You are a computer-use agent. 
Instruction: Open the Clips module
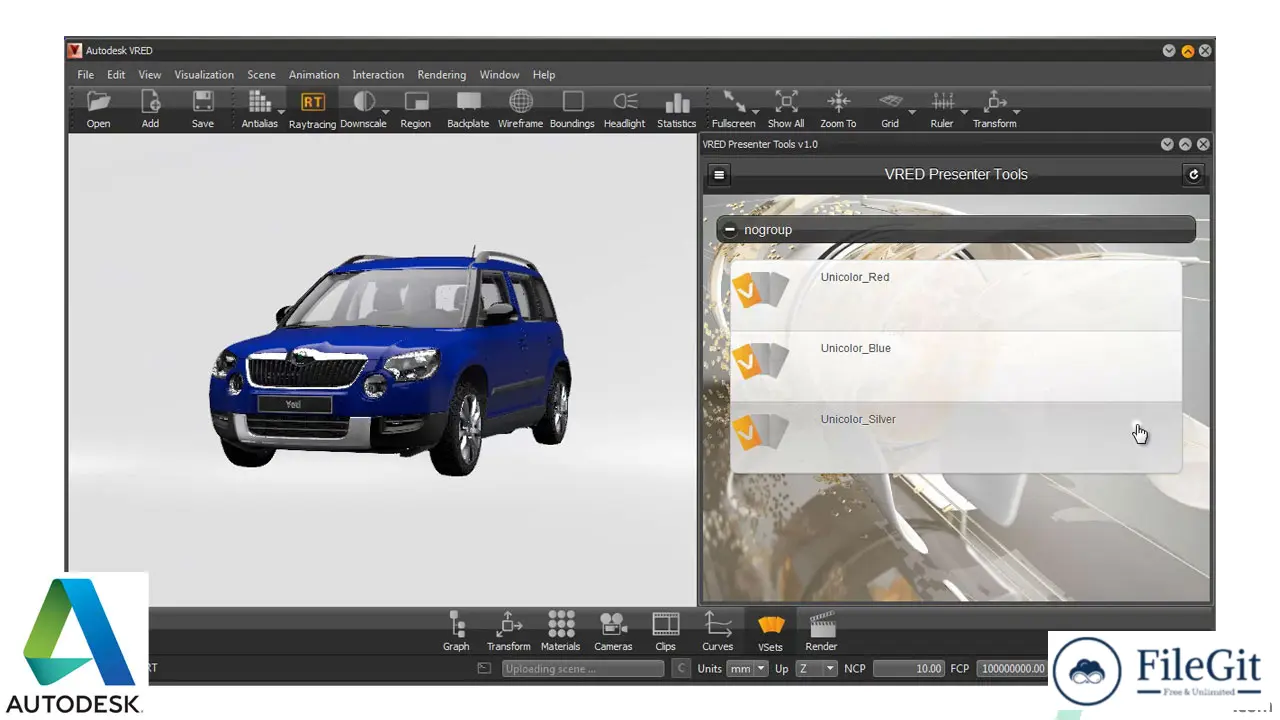click(666, 632)
